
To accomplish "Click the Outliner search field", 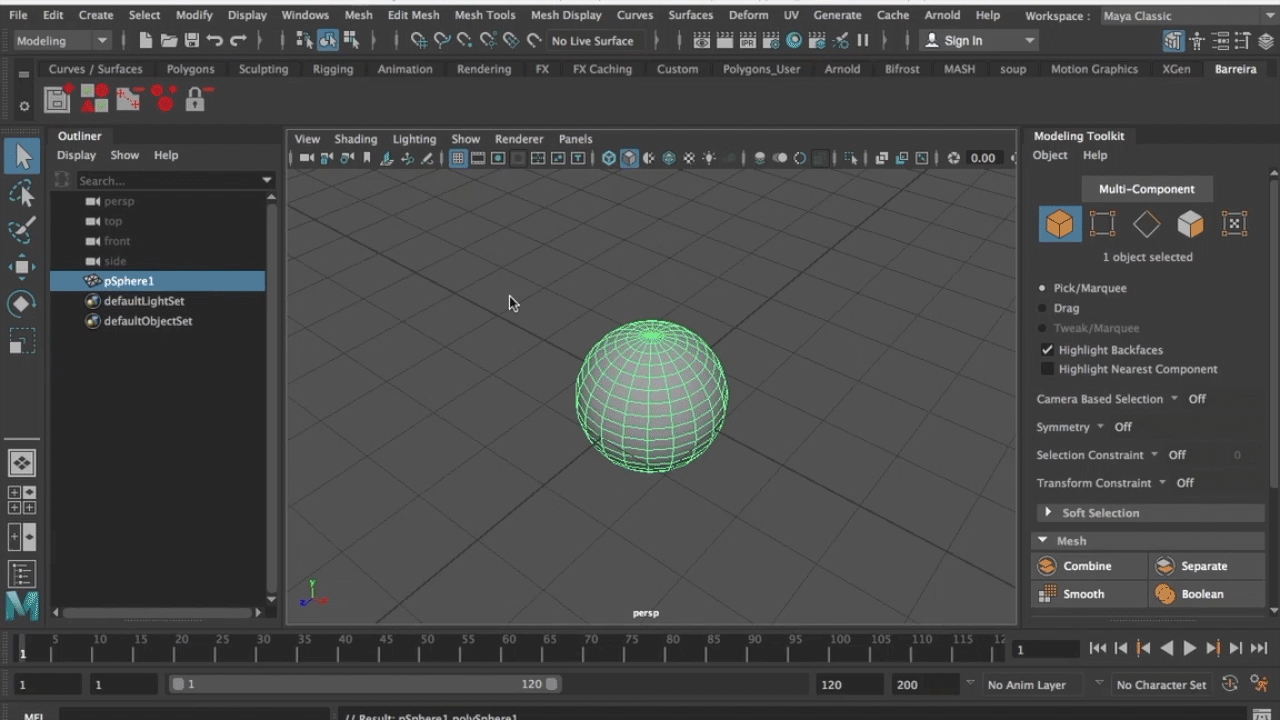I will pyautogui.click(x=165, y=181).
